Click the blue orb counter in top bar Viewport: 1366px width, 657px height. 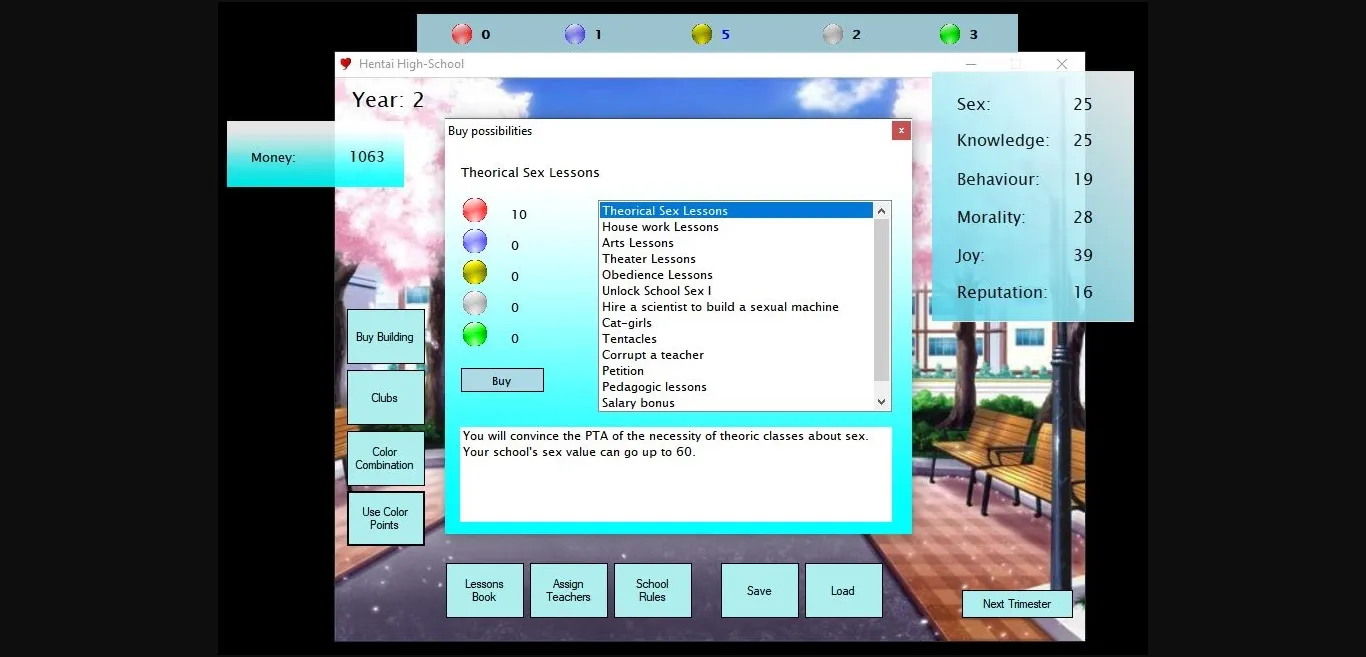coord(575,33)
